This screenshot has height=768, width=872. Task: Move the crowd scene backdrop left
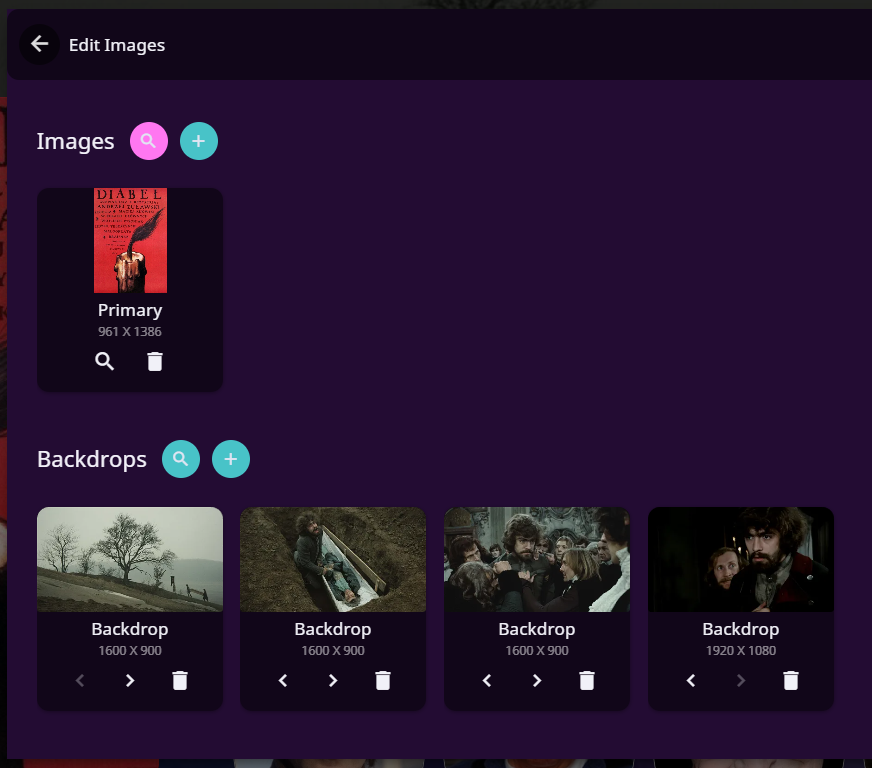487,681
